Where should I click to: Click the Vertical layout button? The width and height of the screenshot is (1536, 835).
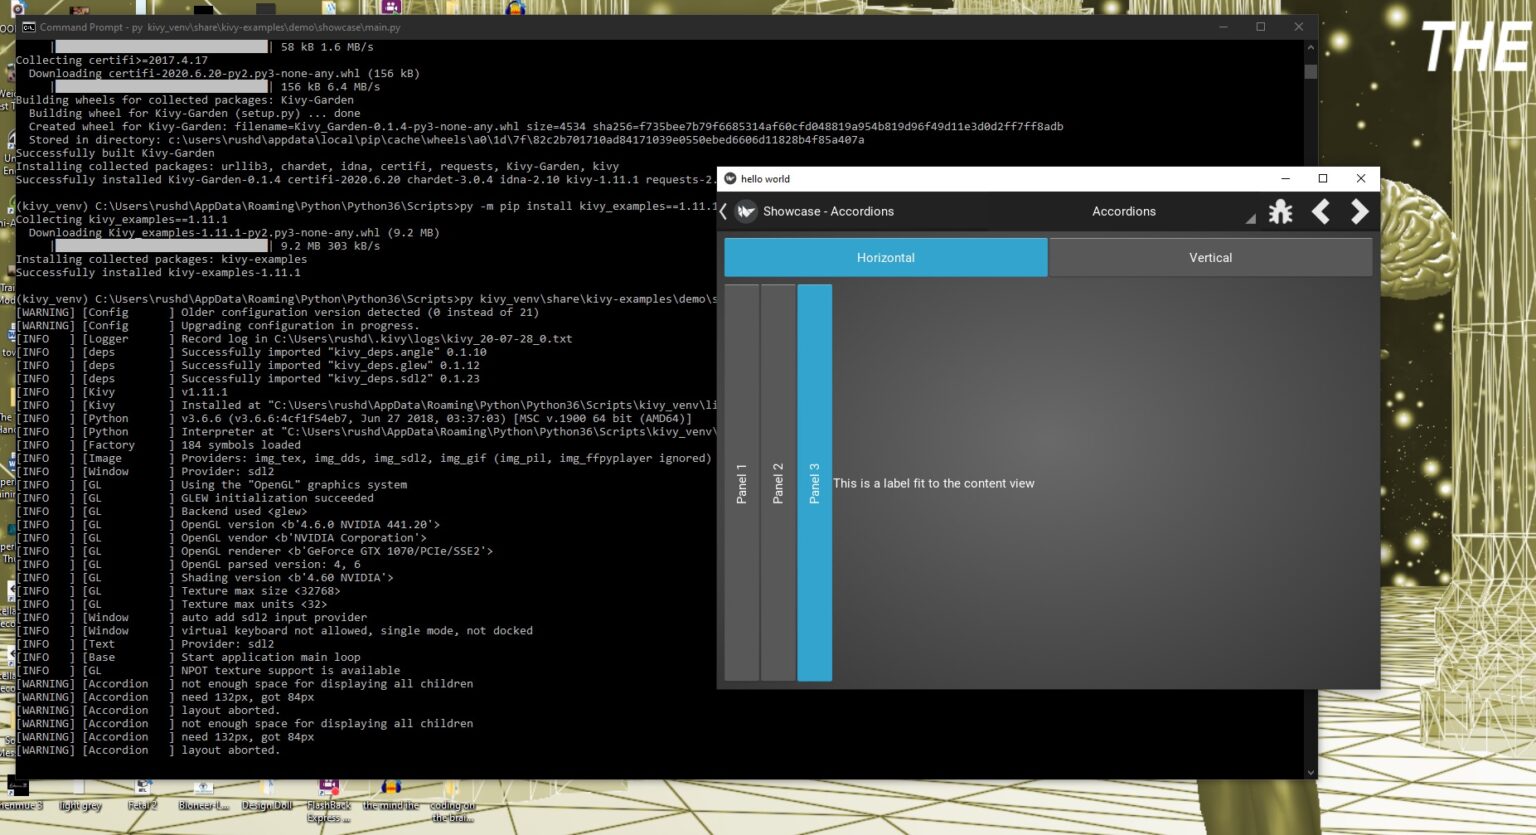point(1210,257)
